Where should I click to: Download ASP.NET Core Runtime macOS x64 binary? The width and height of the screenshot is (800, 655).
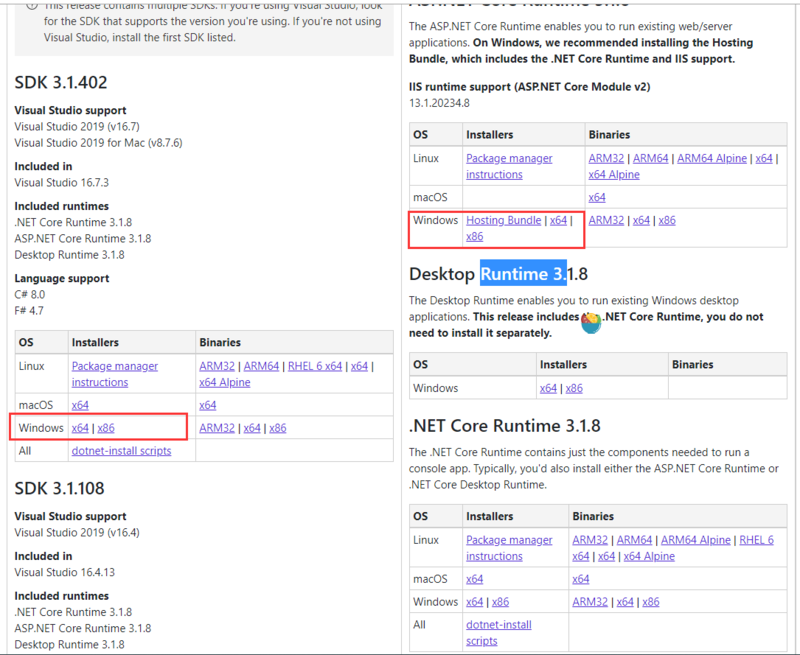click(x=597, y=198)
